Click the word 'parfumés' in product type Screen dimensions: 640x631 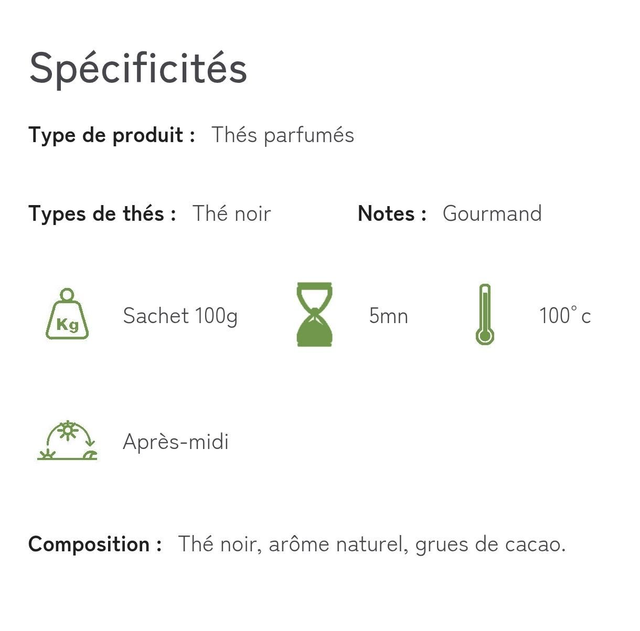click(x=309, y=136)
